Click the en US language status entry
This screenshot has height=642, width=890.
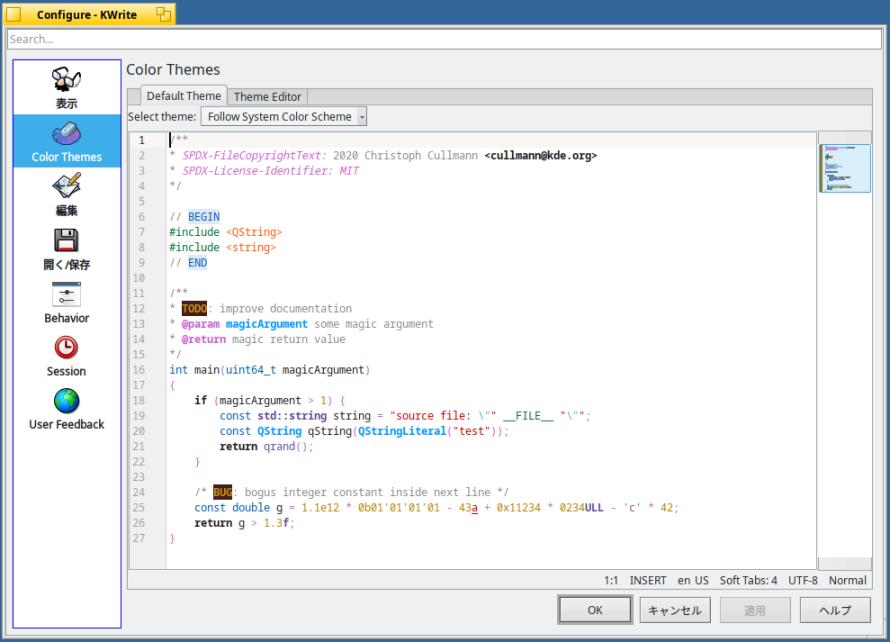click(x=693, y=580)
